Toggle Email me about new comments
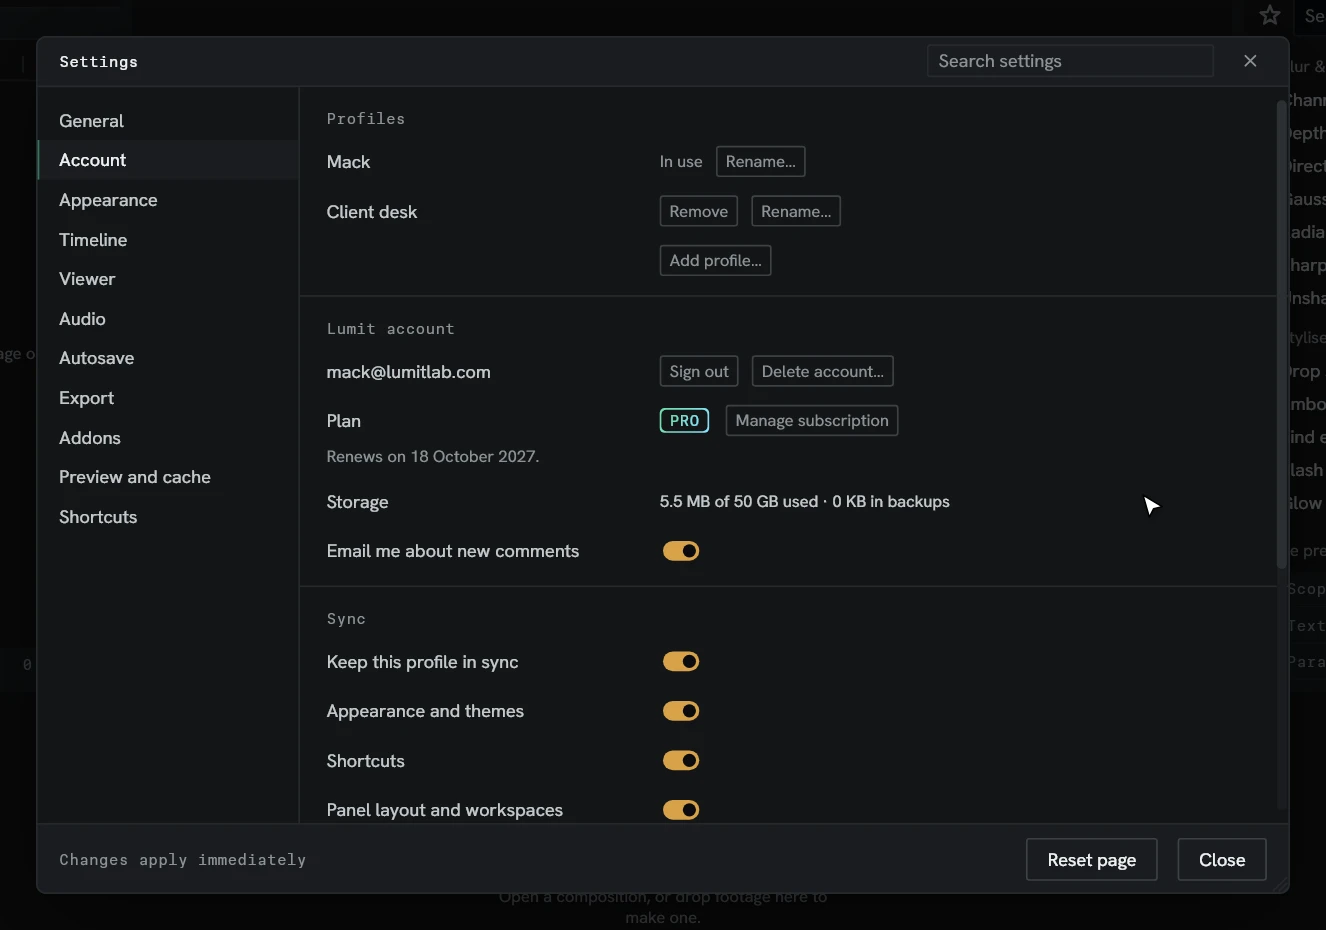 click(681, 551)
